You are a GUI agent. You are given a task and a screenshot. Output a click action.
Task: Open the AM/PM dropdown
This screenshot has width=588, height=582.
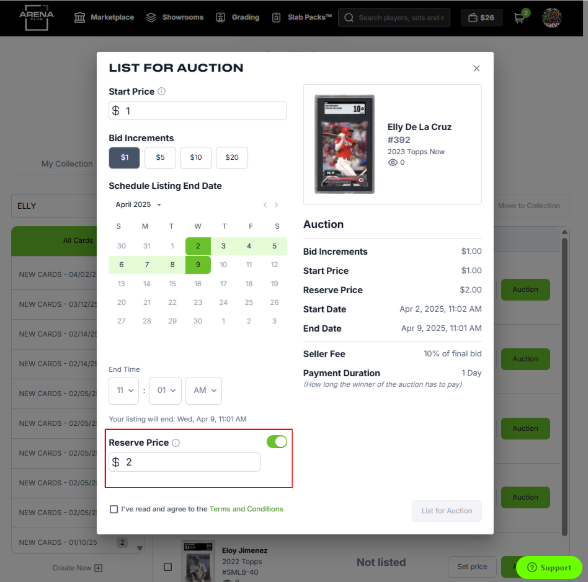[204, 390]
